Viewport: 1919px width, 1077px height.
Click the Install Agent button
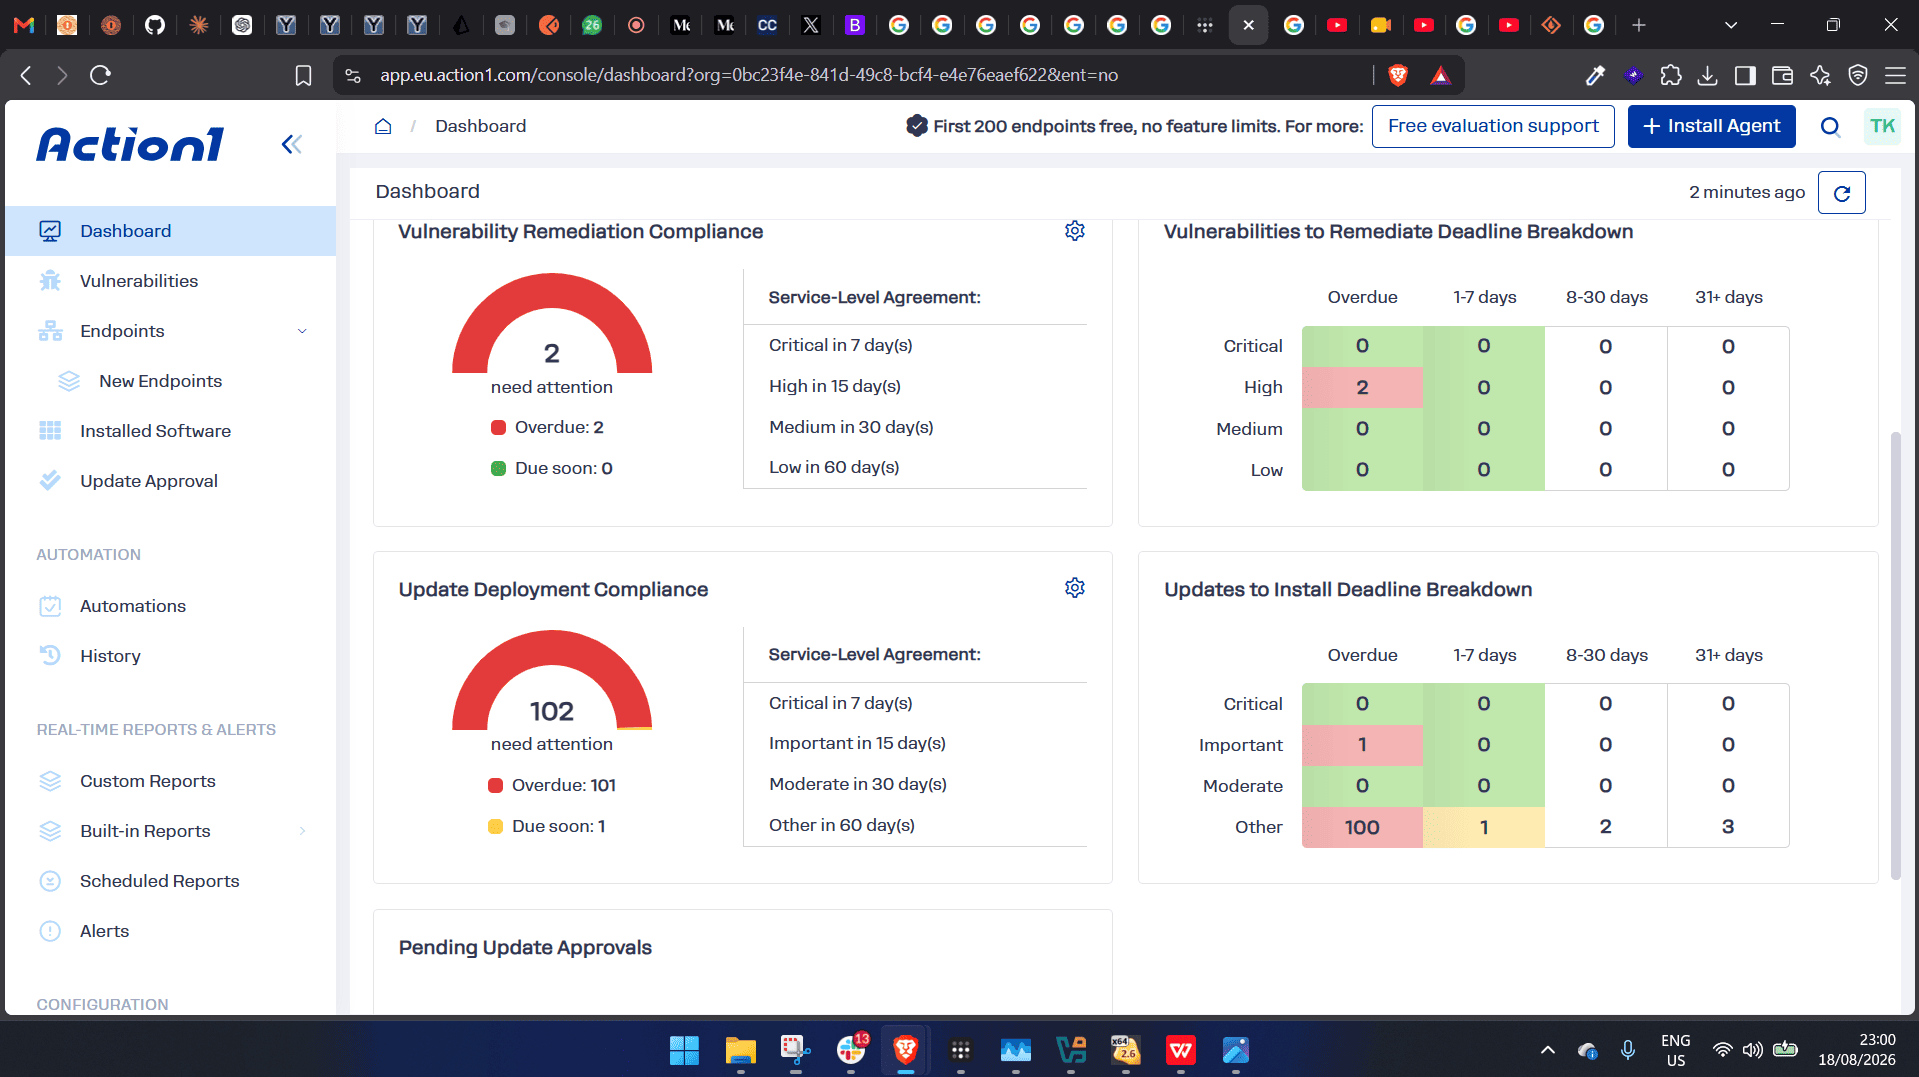(x=1711, y=126)
